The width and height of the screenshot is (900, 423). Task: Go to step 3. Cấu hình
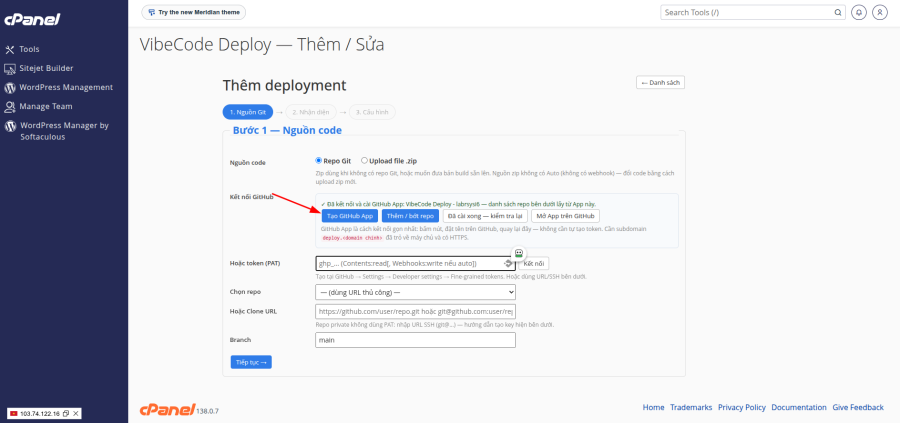pyautogui.click(x=372, y=112)
